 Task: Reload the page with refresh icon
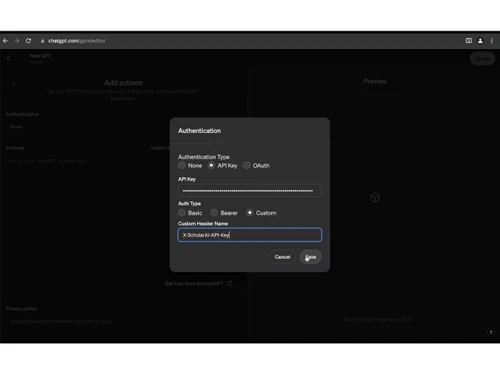pos(28,41)
